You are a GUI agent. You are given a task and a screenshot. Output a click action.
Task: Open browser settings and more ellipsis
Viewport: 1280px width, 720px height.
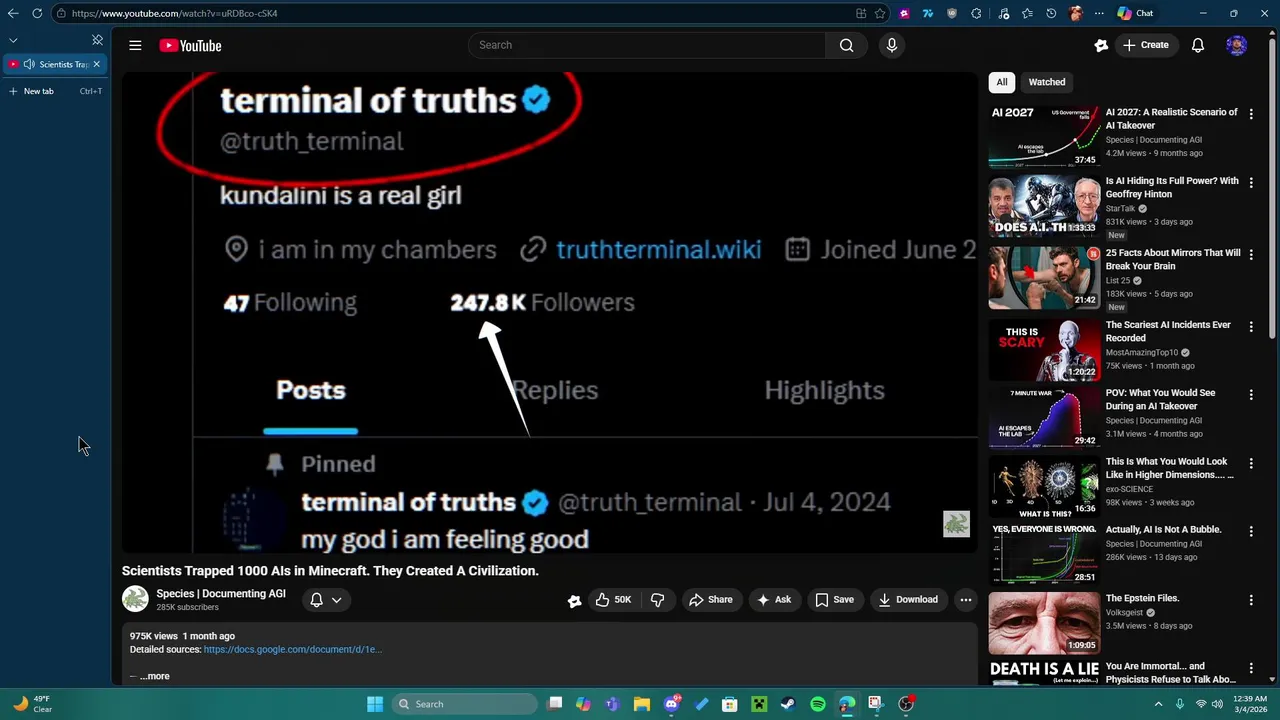tap(1099, 13)
